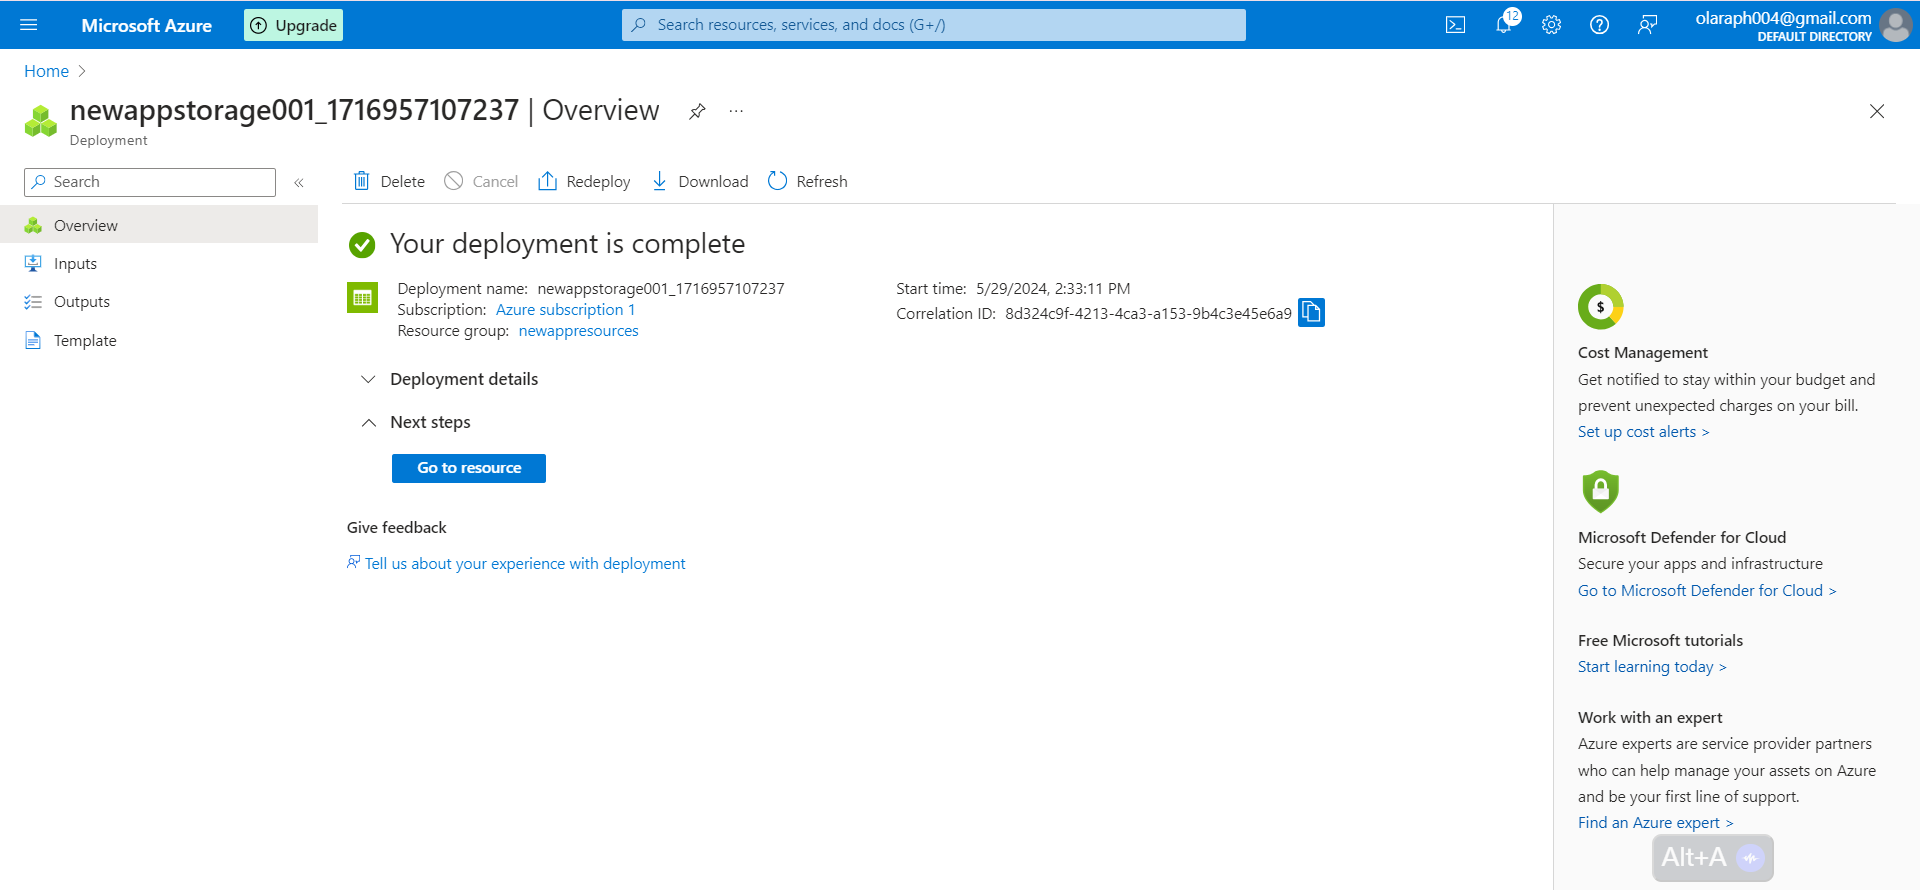Viewport: 1920px width, 890px height.
Task: Redeploy the deployment
Action: pos(584,181)
